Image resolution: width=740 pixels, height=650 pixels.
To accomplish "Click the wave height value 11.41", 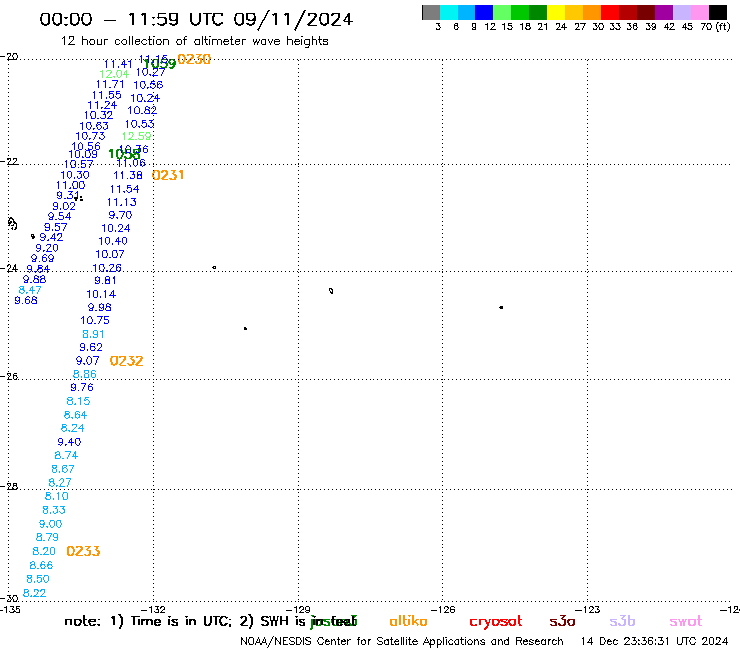I will (118, 64).
